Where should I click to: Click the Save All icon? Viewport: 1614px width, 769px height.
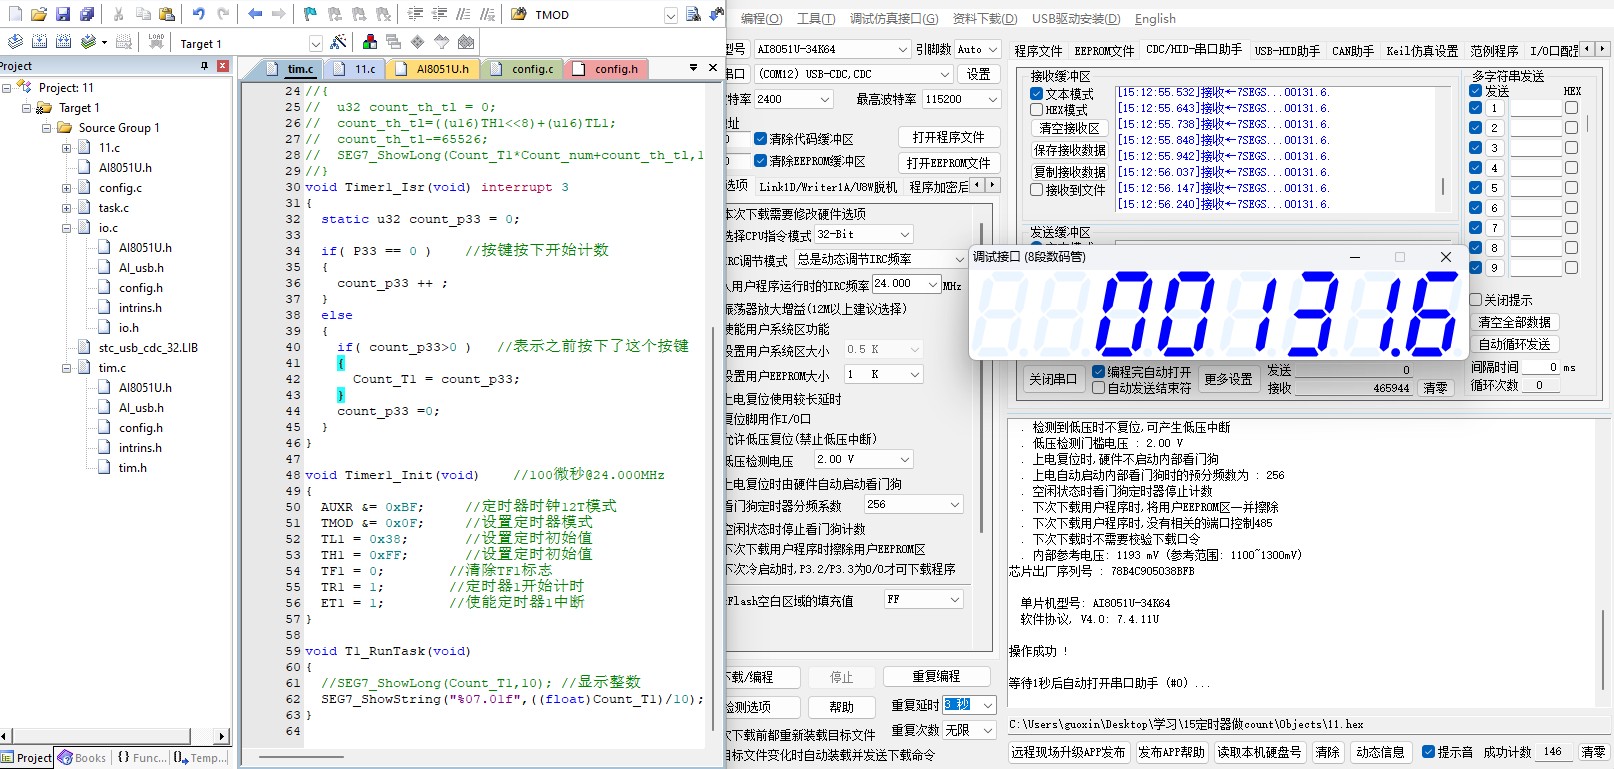[x=87, y=14]
